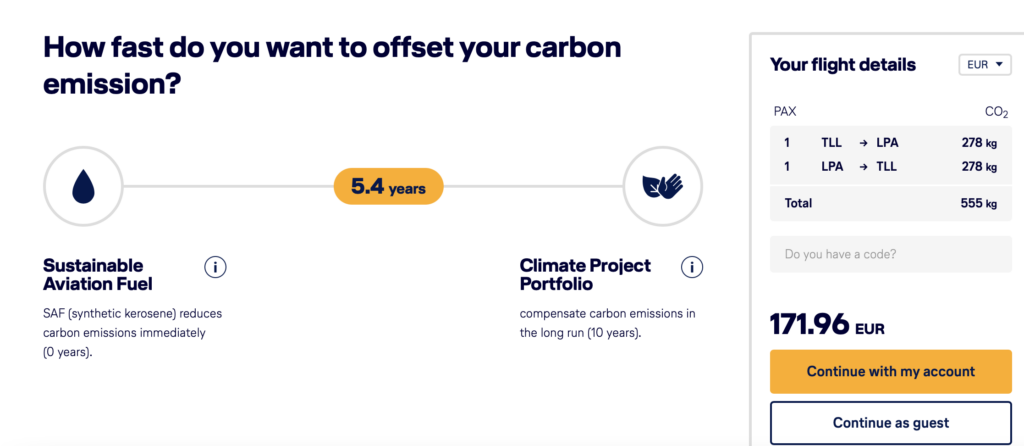Click the Climate Project Portfolio heading

(585, 274)
